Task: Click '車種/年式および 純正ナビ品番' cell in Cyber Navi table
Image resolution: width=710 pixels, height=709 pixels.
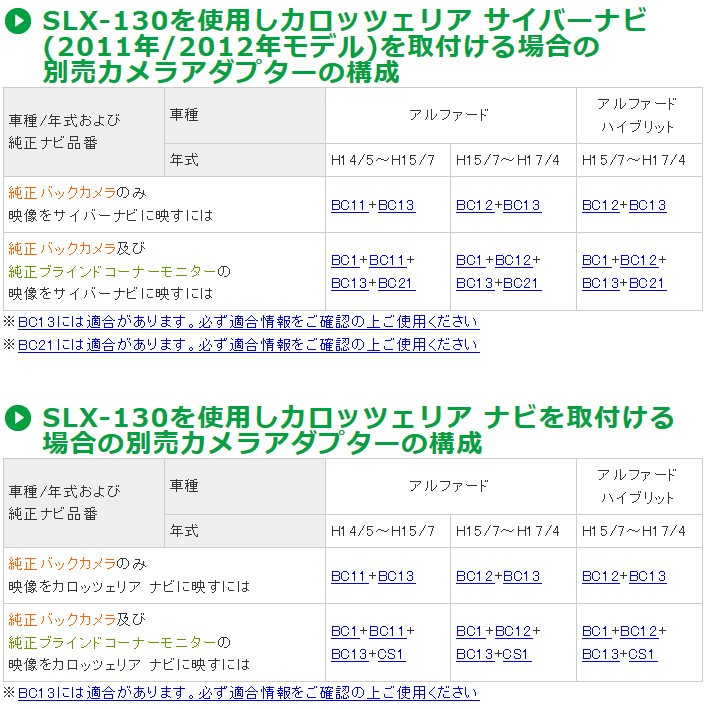Action: 84,132
